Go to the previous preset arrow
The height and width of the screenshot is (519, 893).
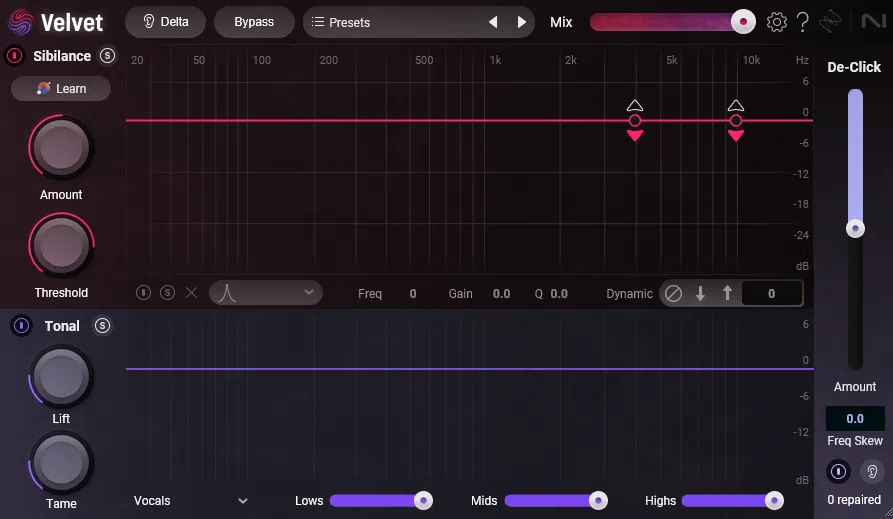coord(493,22)
